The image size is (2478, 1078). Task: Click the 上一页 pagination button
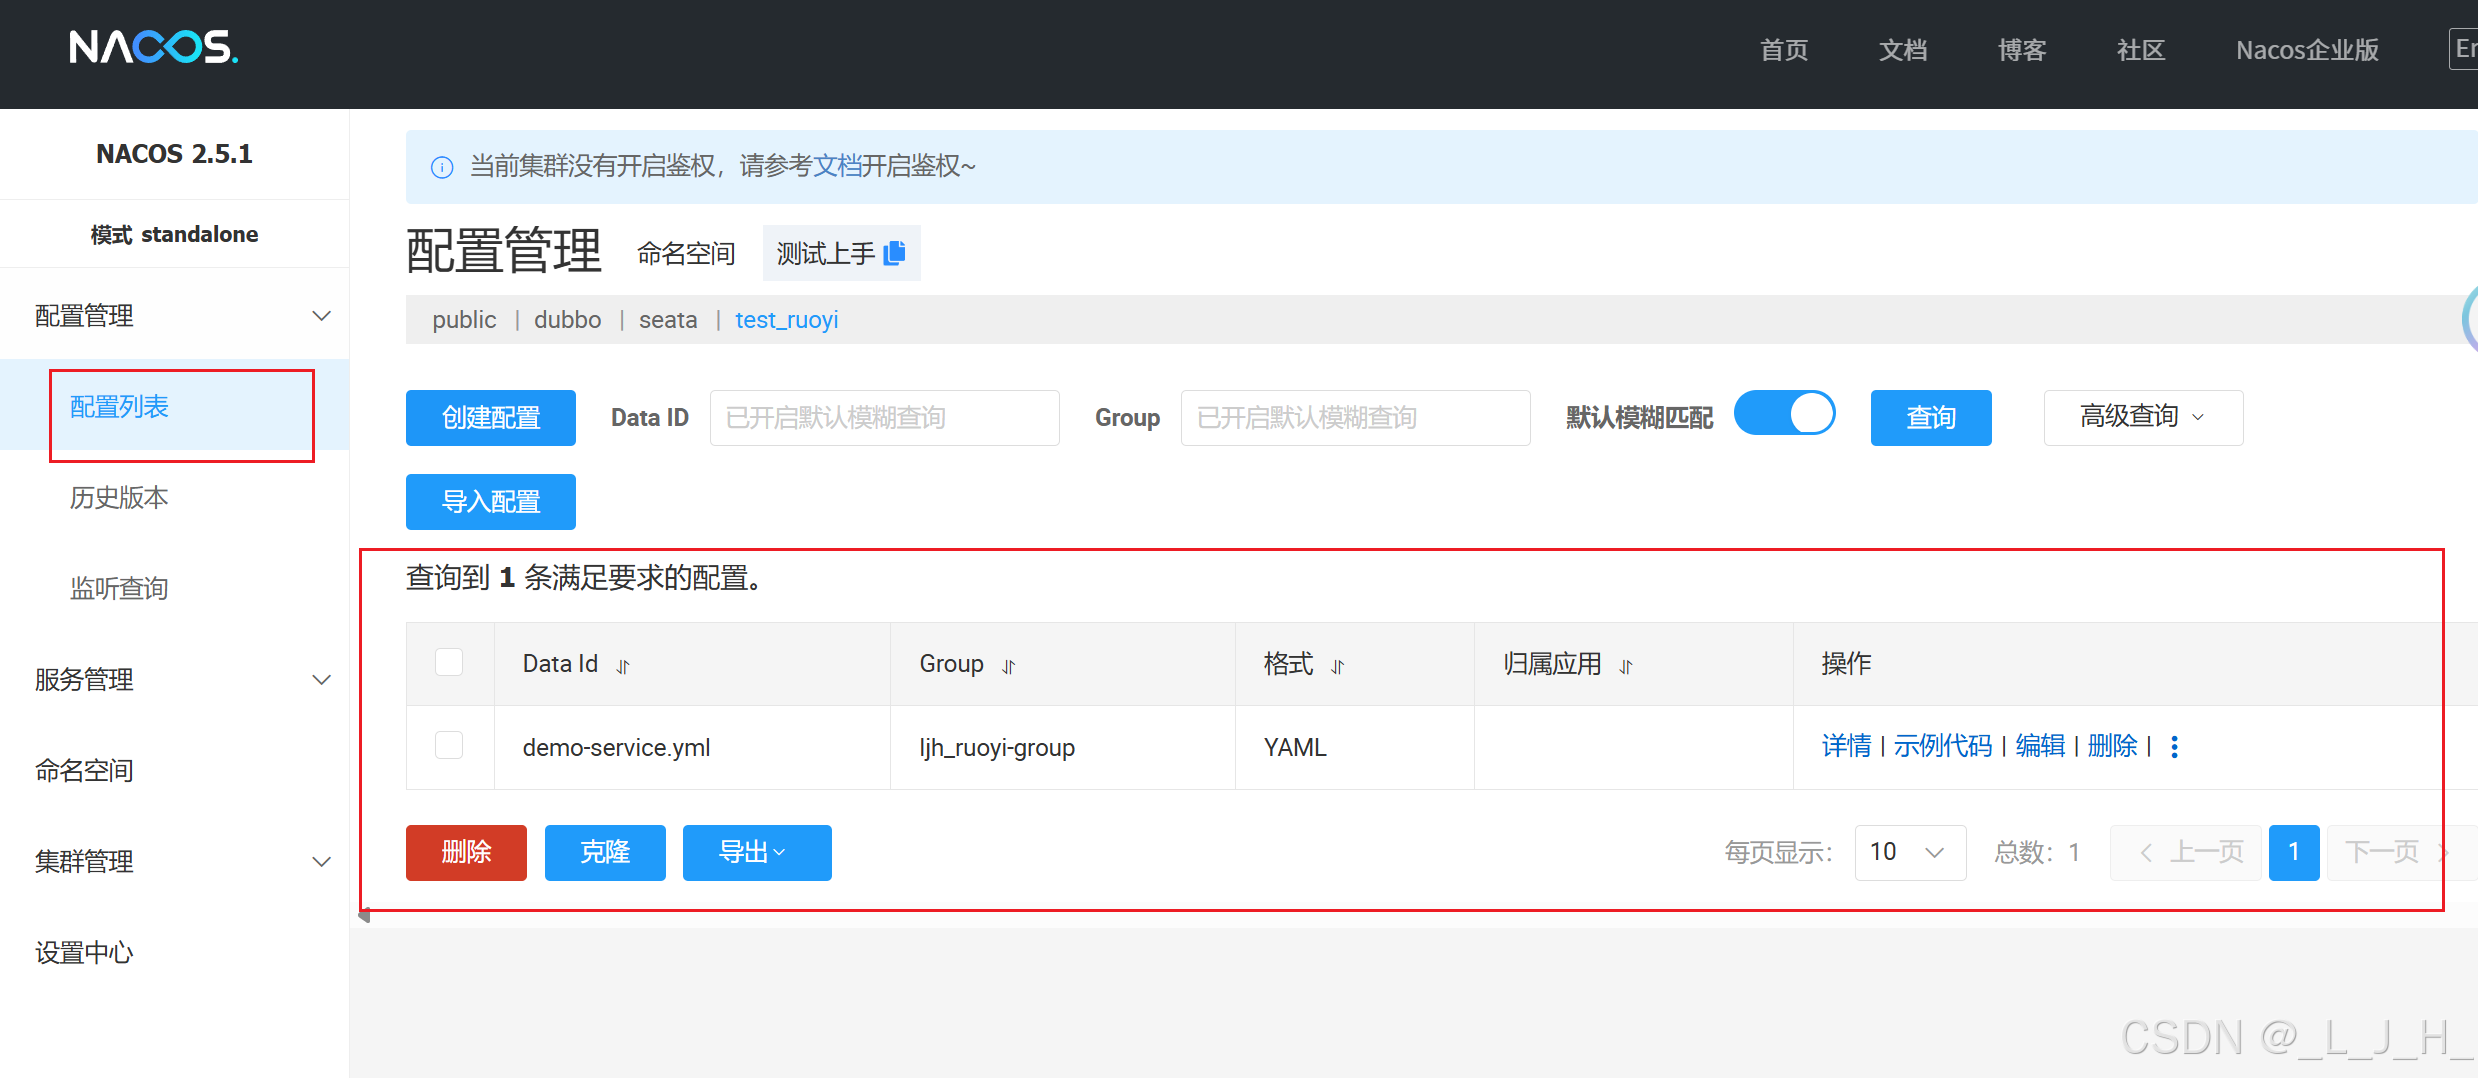[x=2186, y=853]
